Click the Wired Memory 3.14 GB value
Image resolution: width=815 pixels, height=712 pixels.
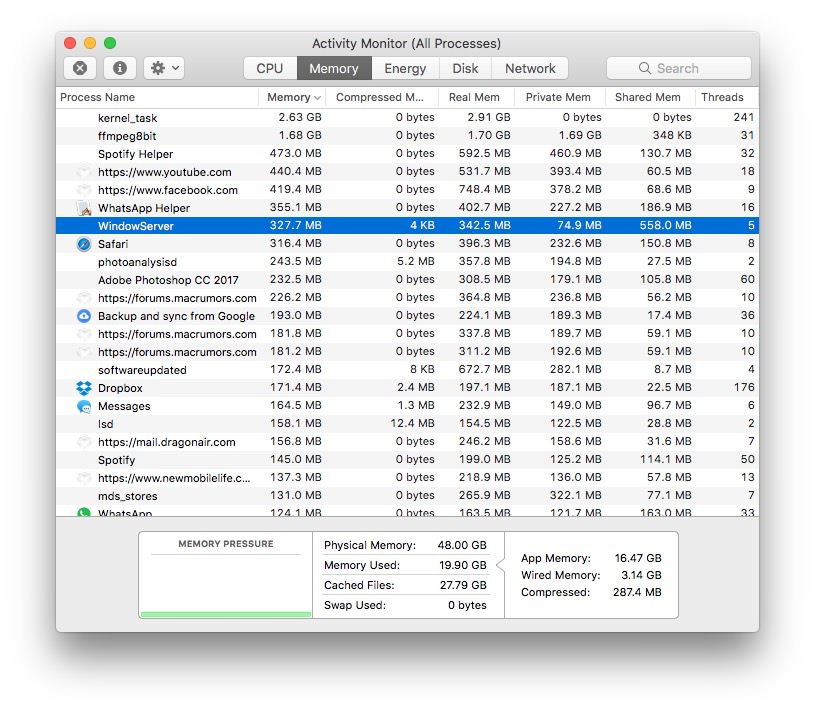click(641, 575)
